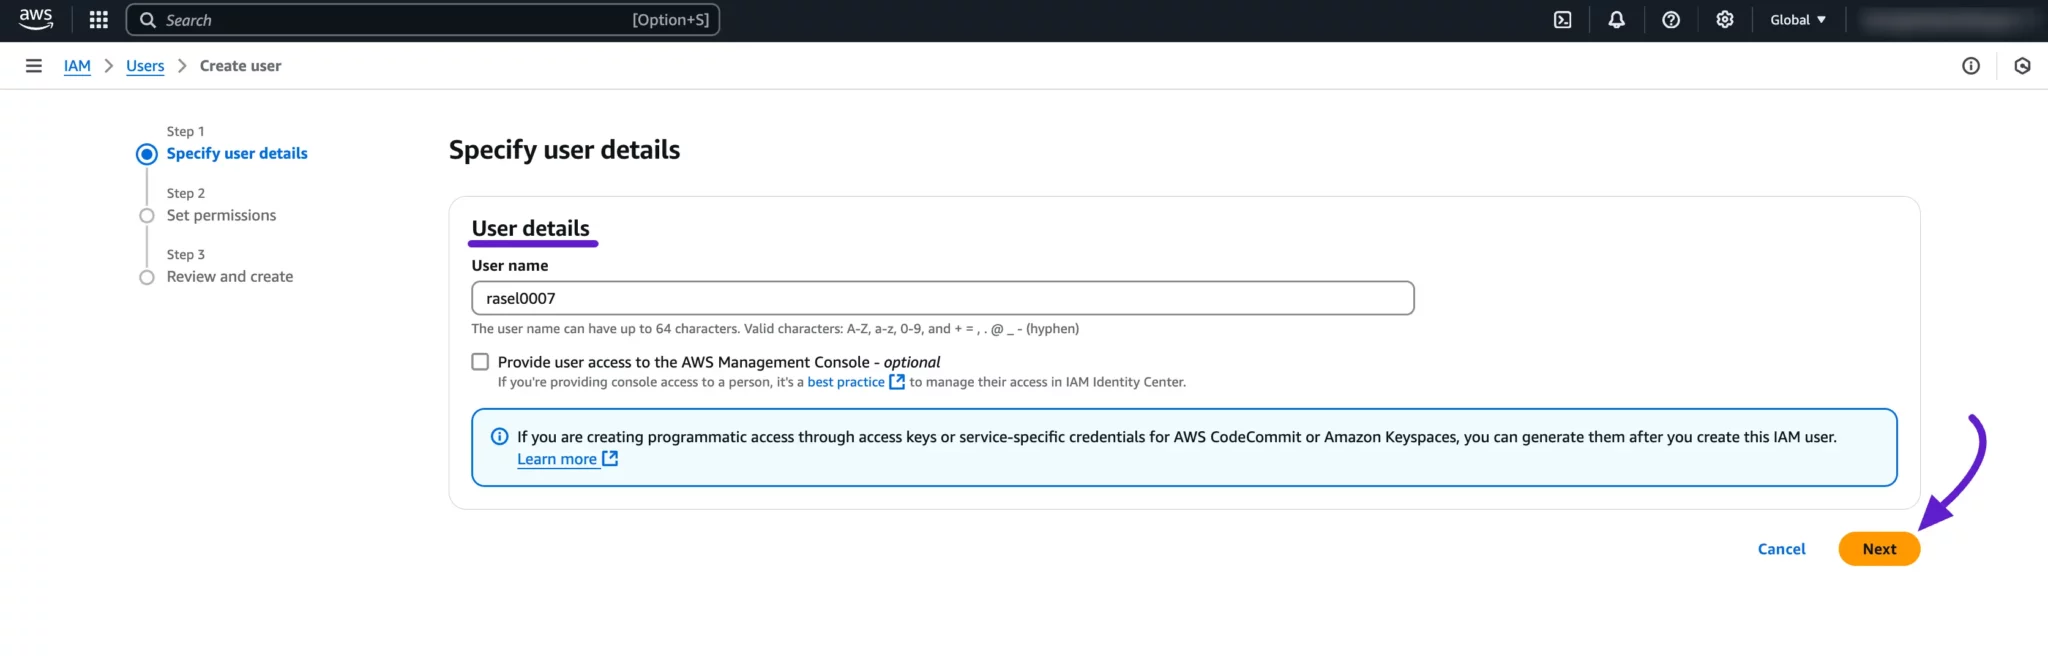Open the settings gear icon

tap(1724, 20)
